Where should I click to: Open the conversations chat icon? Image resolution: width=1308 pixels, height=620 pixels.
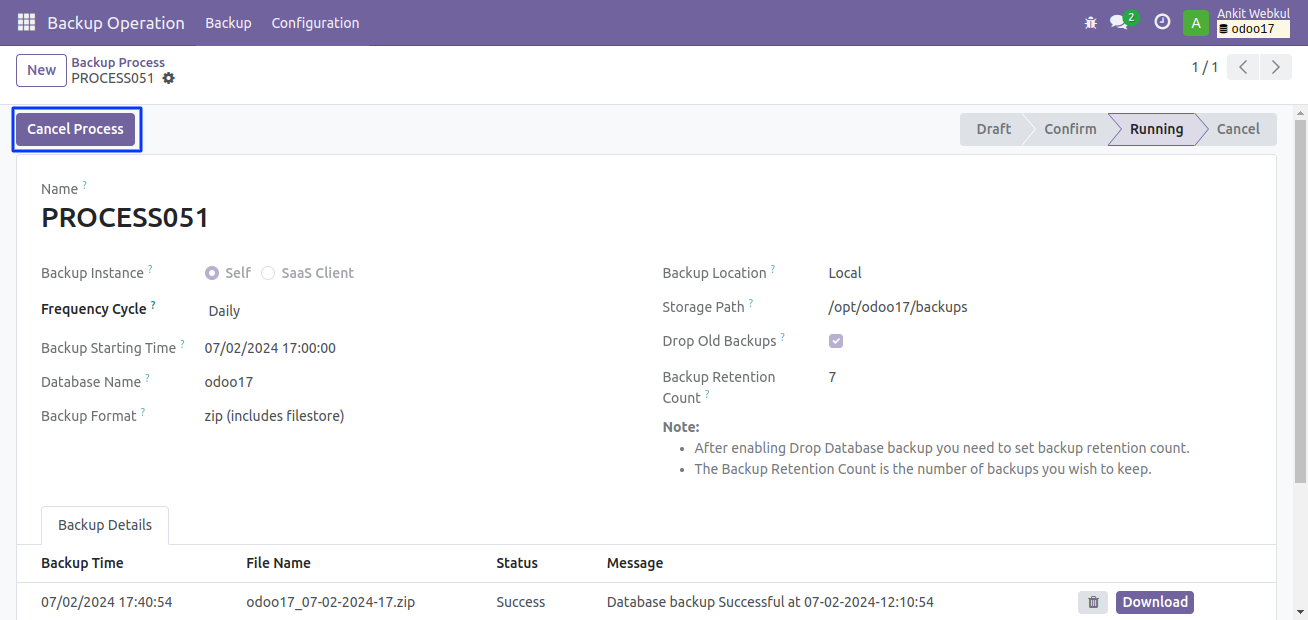click(x=1119, y=22)
